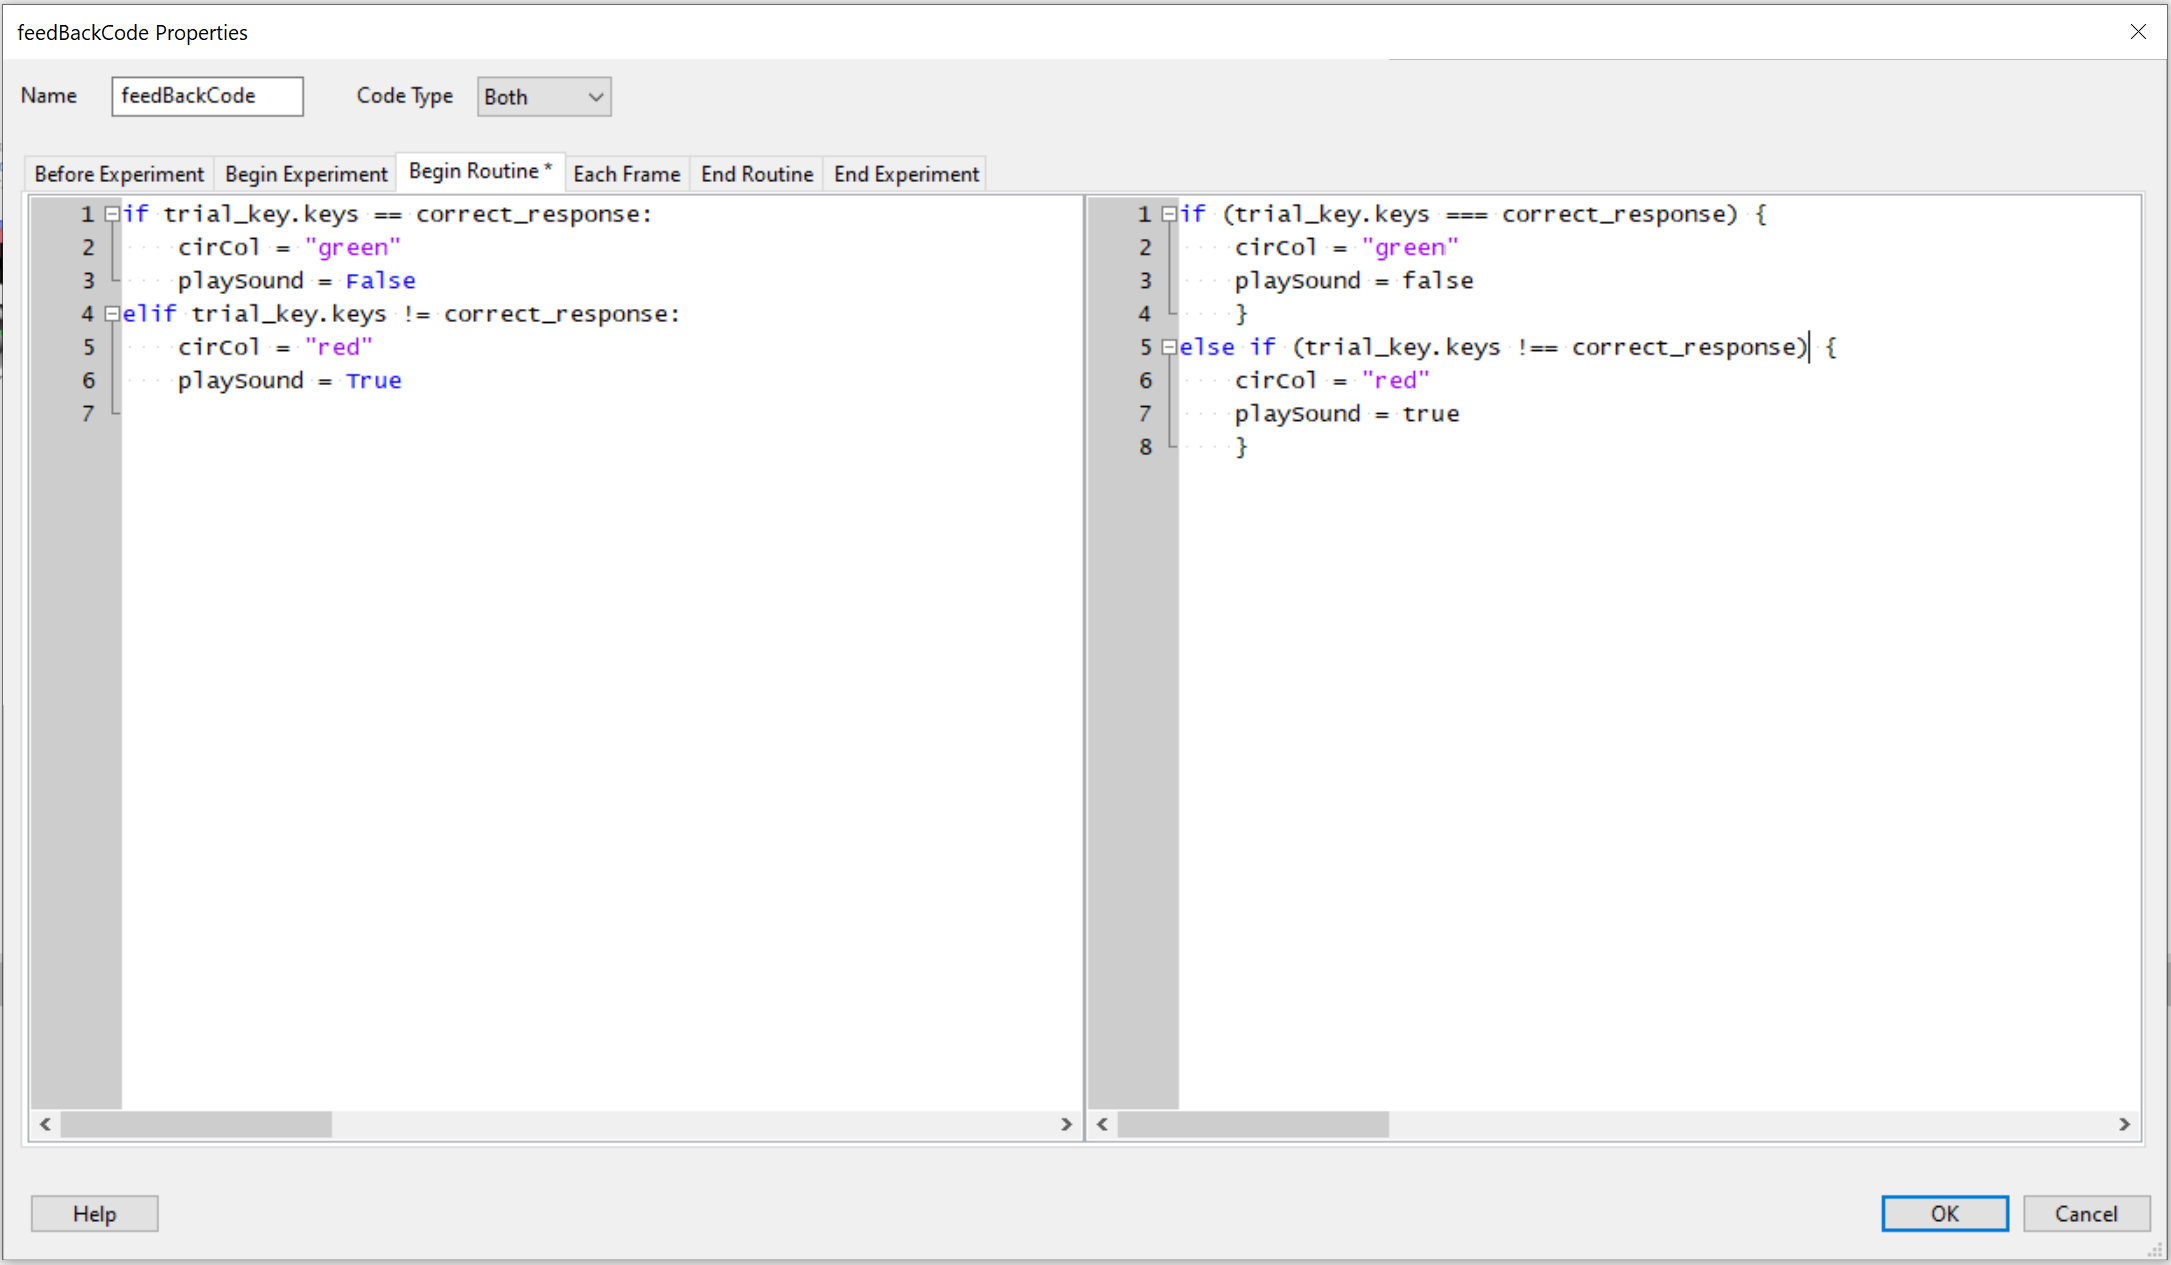This screenshot has height=1265, width=2171.
Task: Collapse the Python 'if' fold marker, line 1
Action: [113, 214]
